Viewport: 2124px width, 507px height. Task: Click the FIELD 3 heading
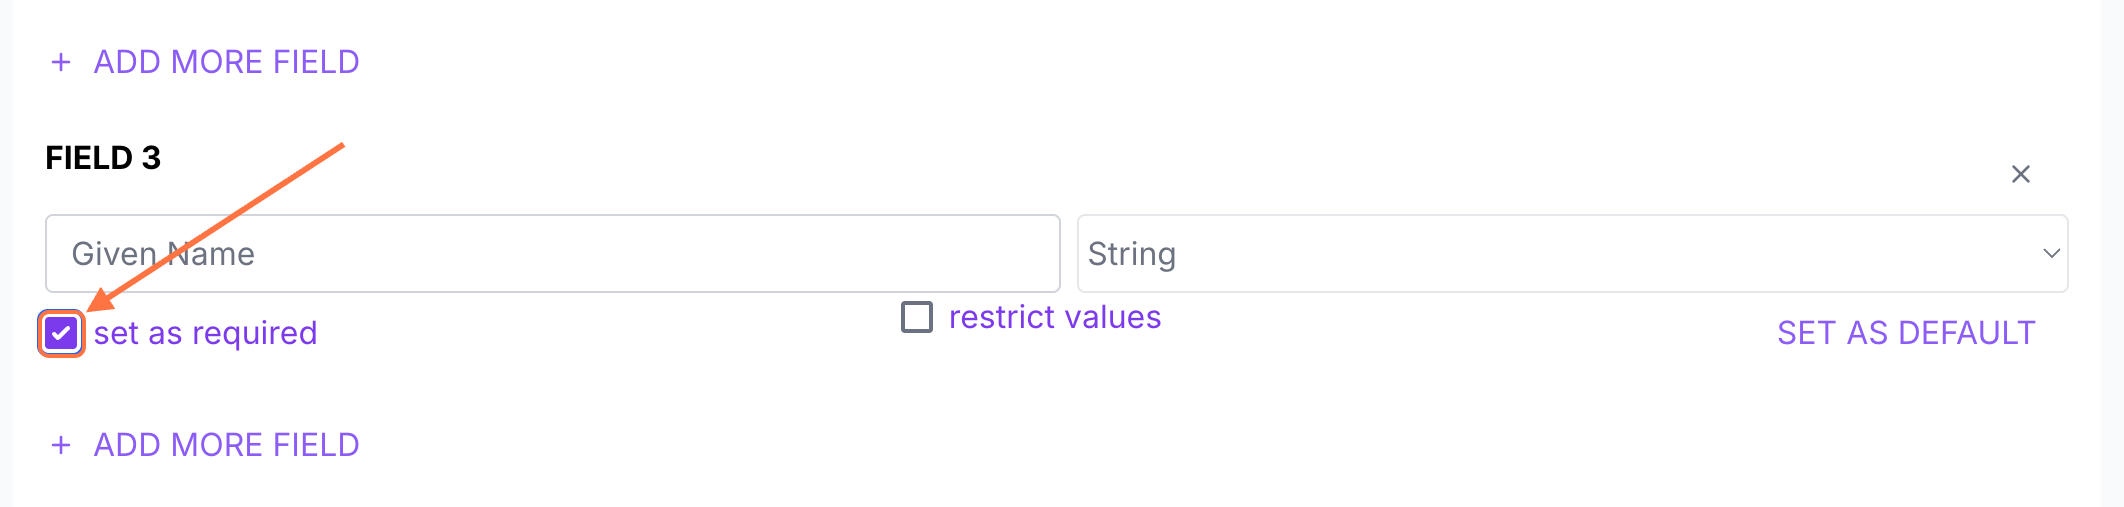(103, 158)
